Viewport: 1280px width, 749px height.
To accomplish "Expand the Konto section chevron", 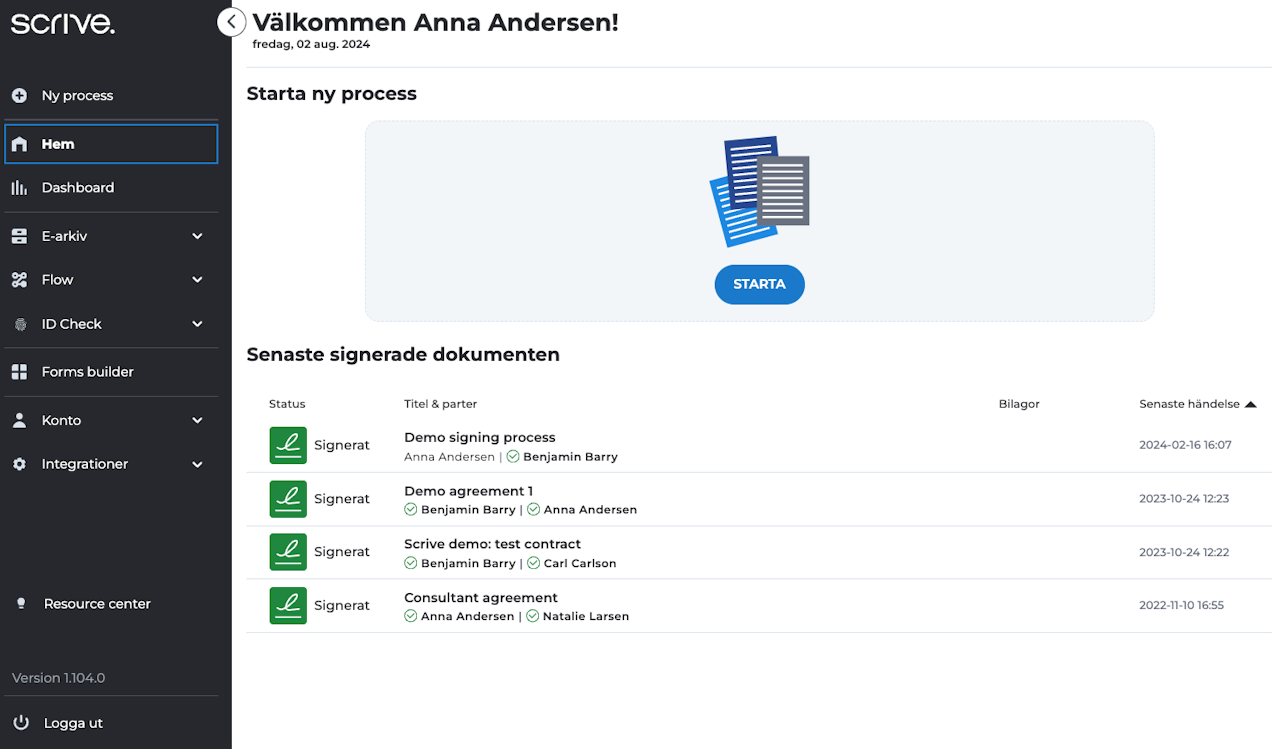I will [197, 421].
